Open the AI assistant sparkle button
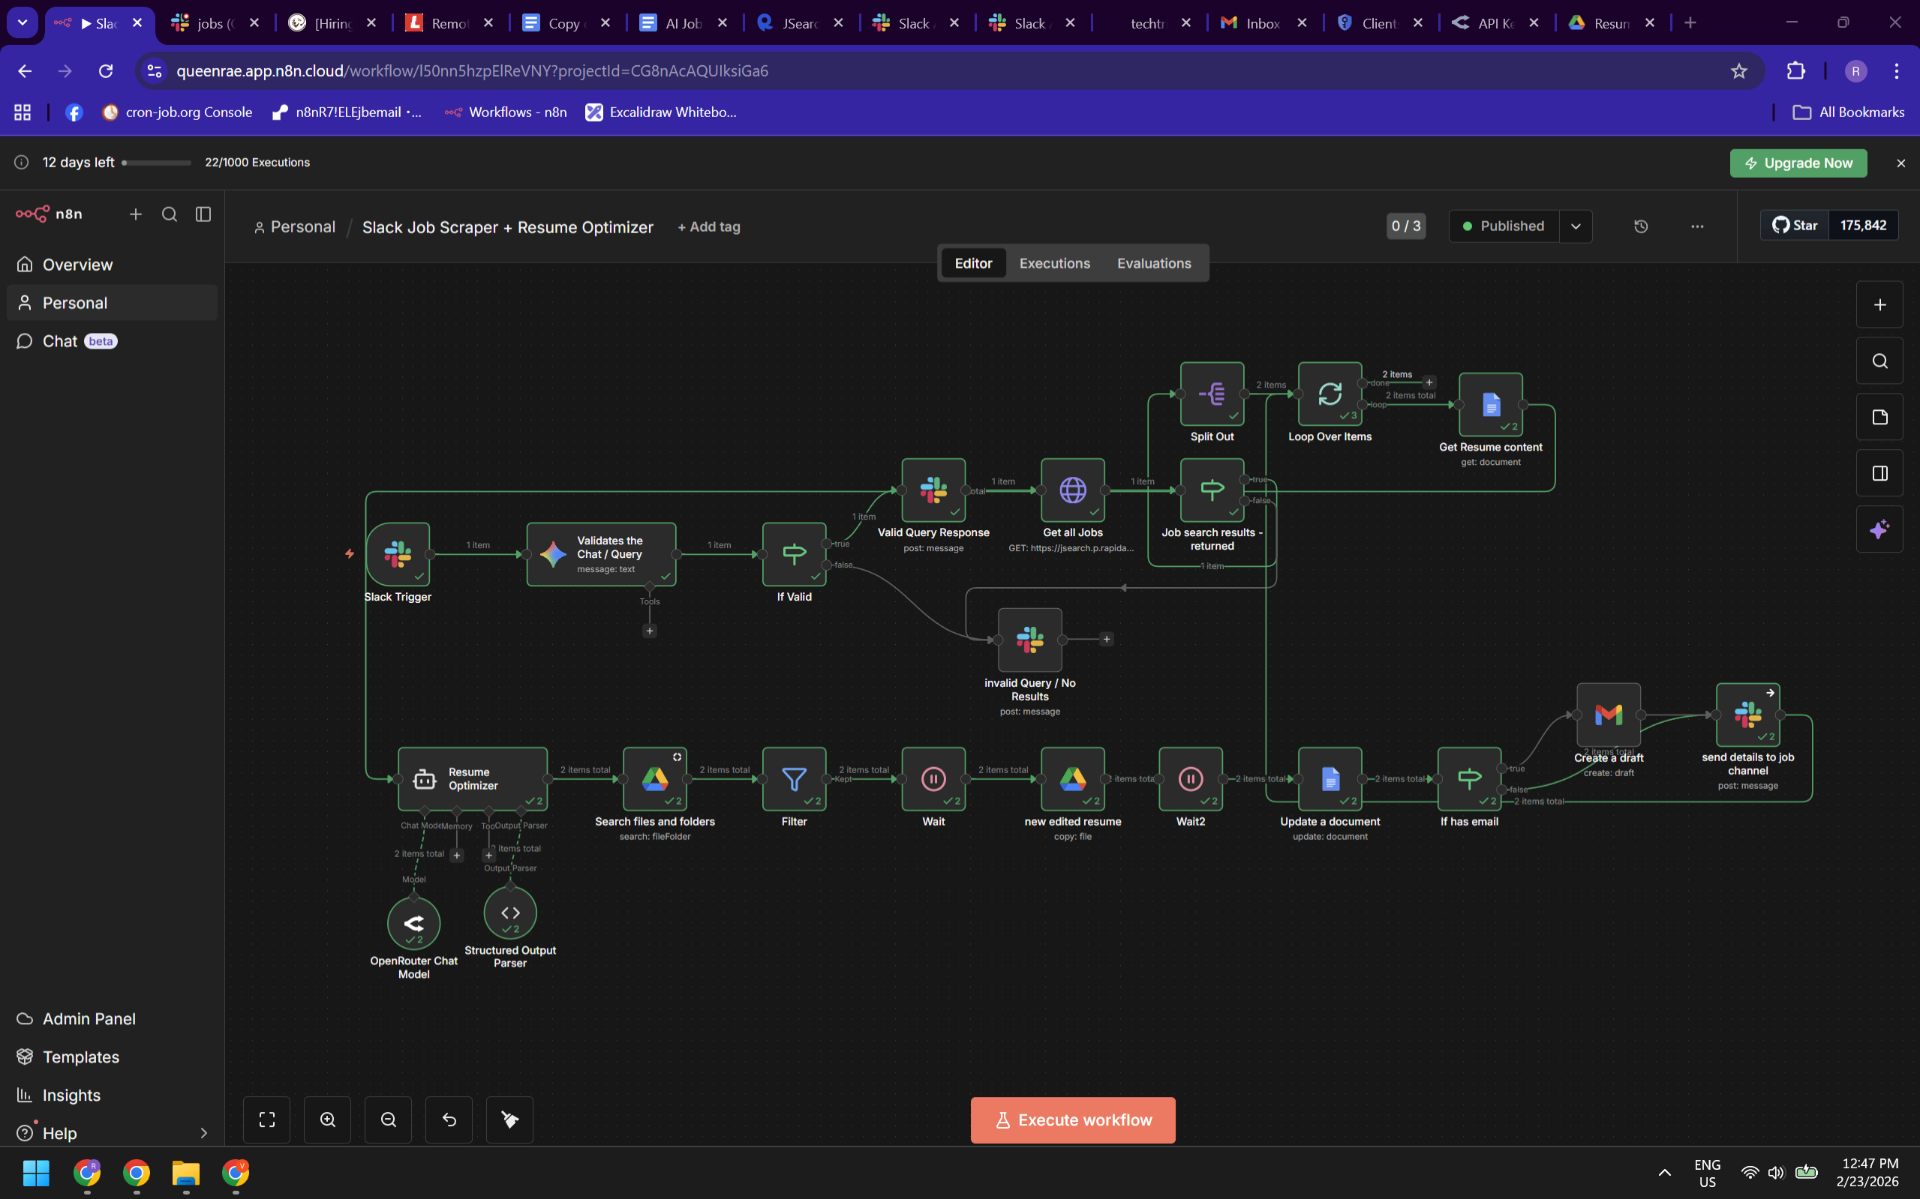The image size is (1920, 1199). point(1879,529)
